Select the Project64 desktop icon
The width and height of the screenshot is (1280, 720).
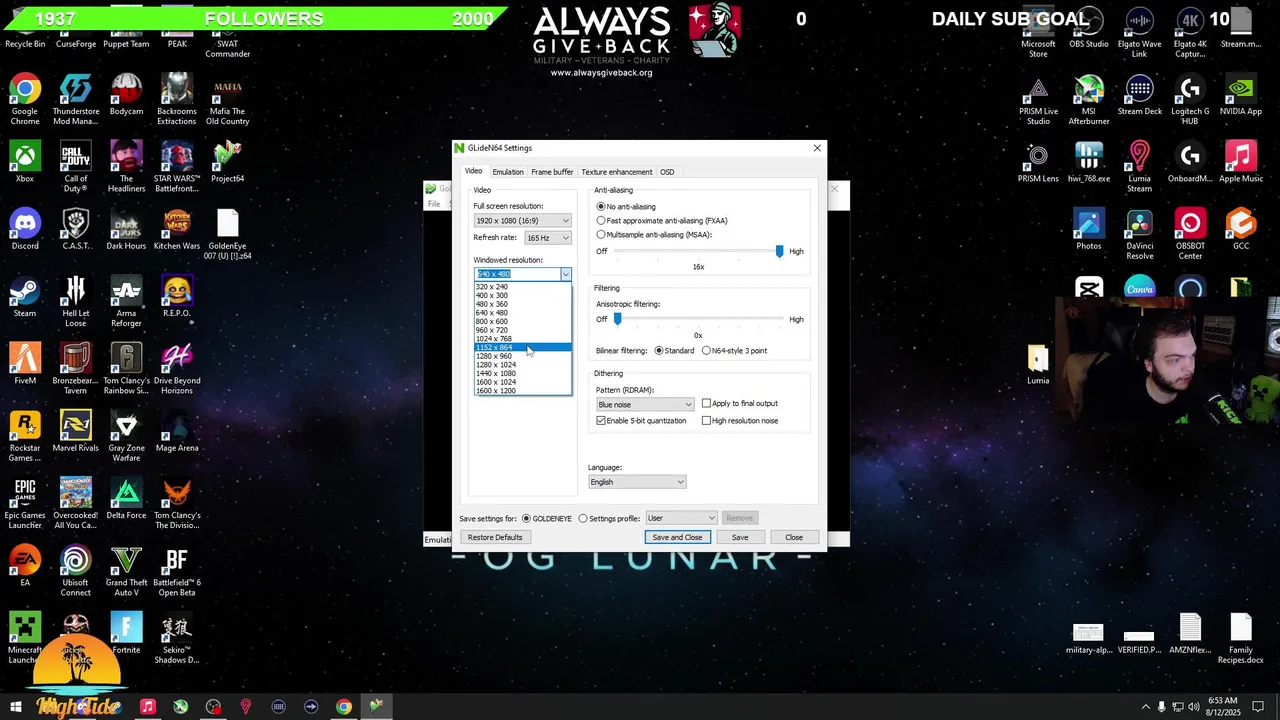pos(227,162)
